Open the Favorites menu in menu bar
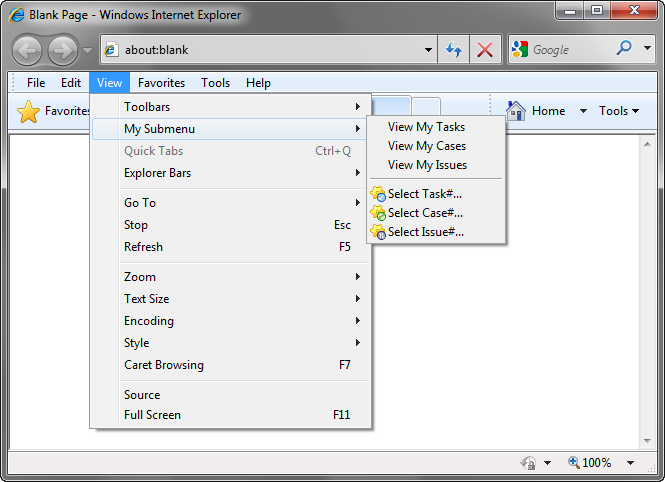The width and height of the screenshot is (665, 482). pyautogui.click(x=162, y=83)
